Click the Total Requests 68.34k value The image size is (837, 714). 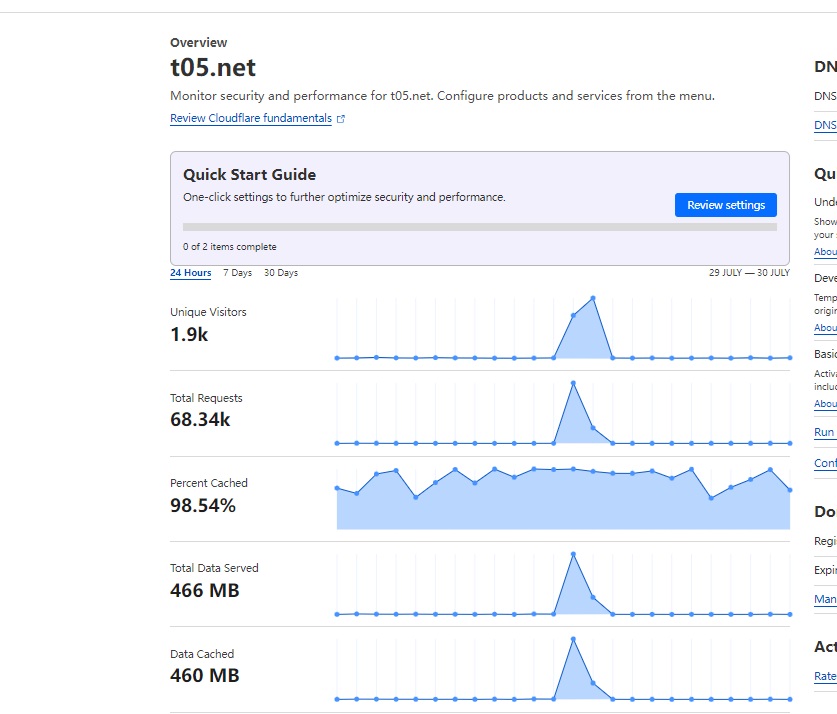pos(200,420)
